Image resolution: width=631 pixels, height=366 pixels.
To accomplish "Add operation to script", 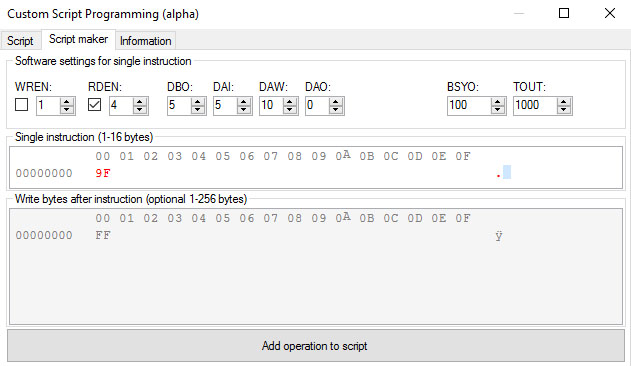I will click(x=316, y=345).
